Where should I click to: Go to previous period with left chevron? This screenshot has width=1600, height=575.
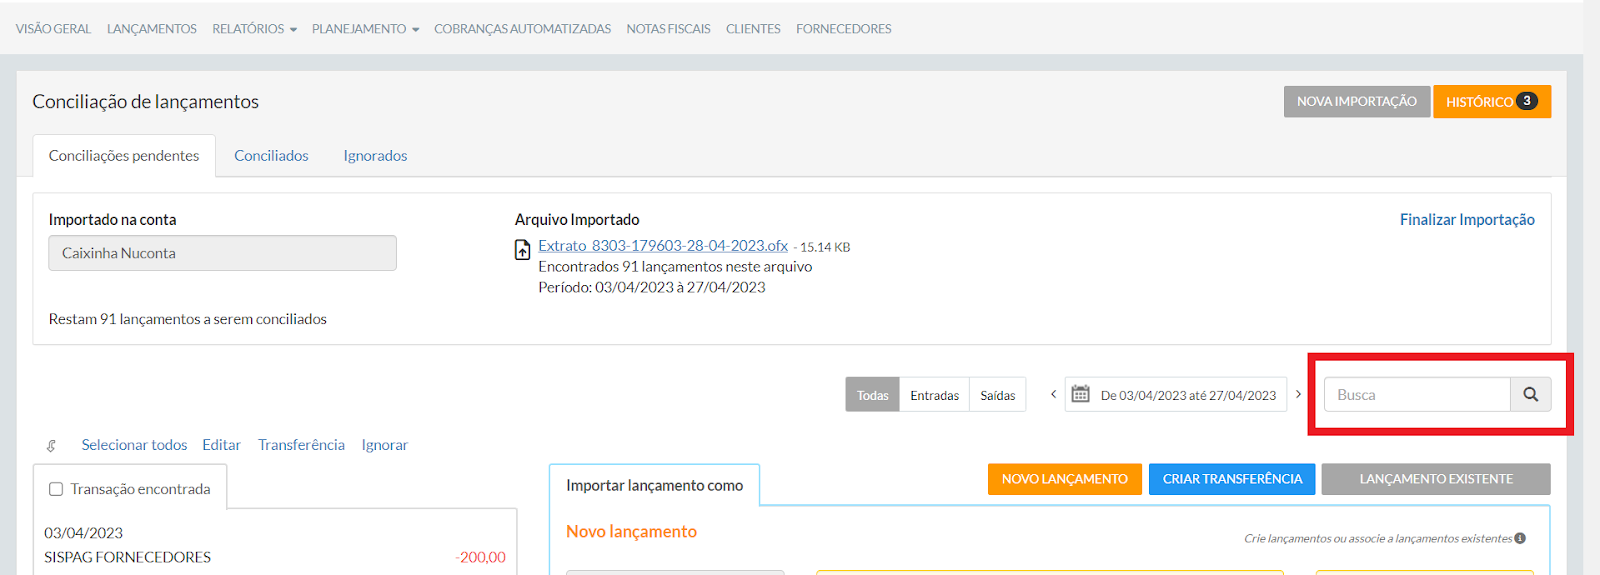(1053, 394)
